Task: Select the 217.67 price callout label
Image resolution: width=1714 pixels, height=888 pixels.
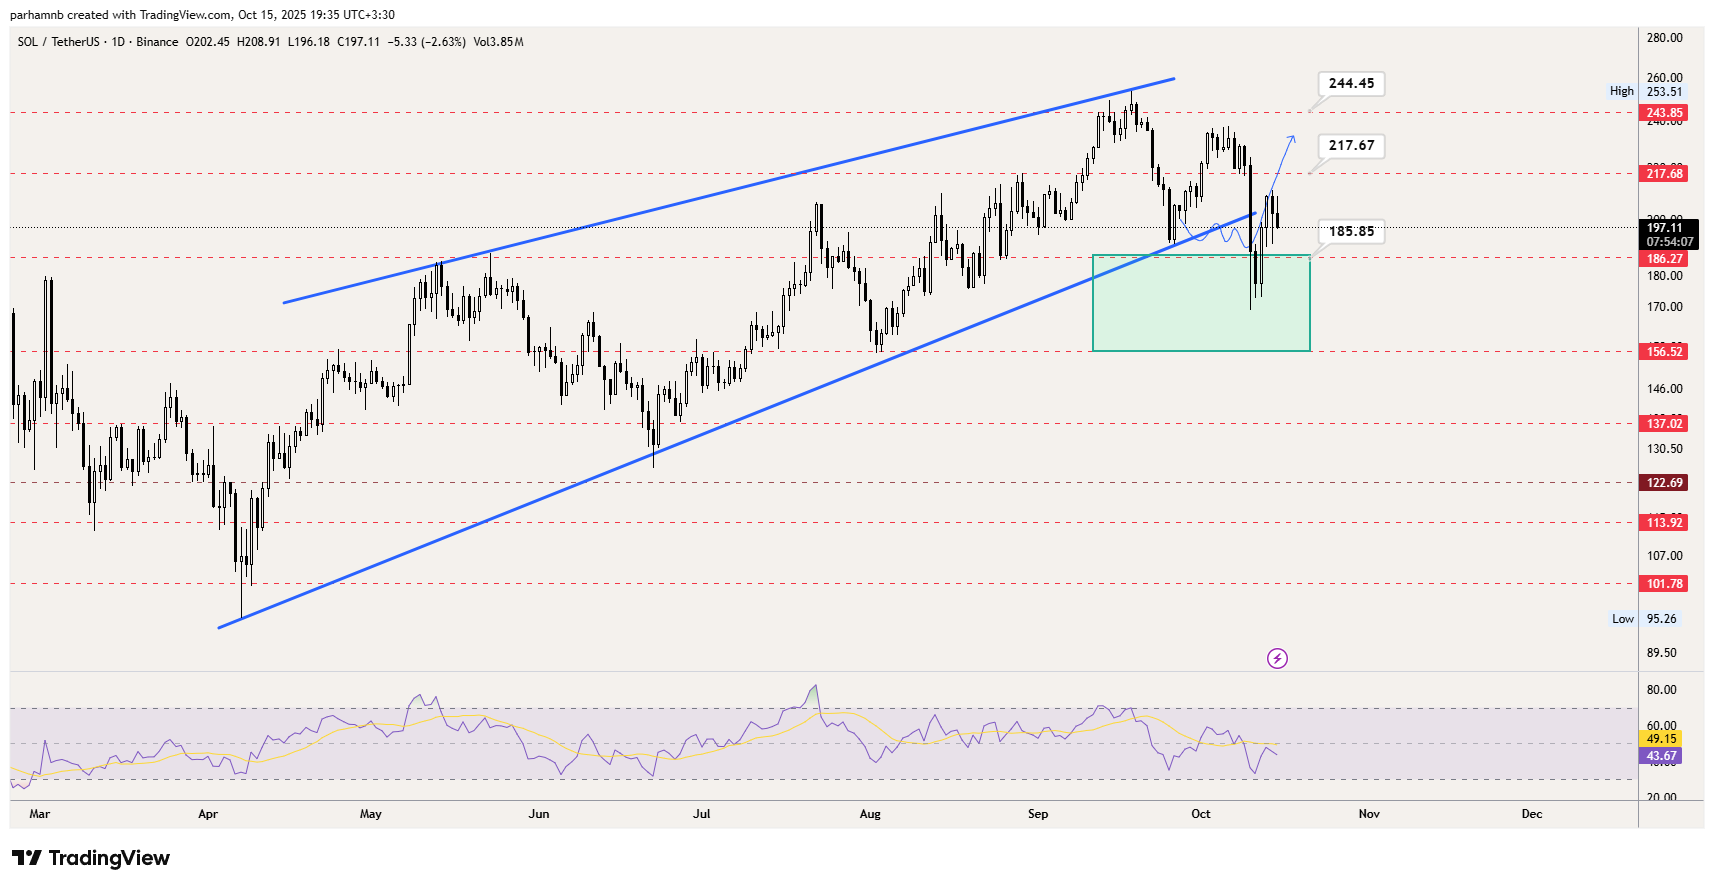Action: coord(1351,146)
